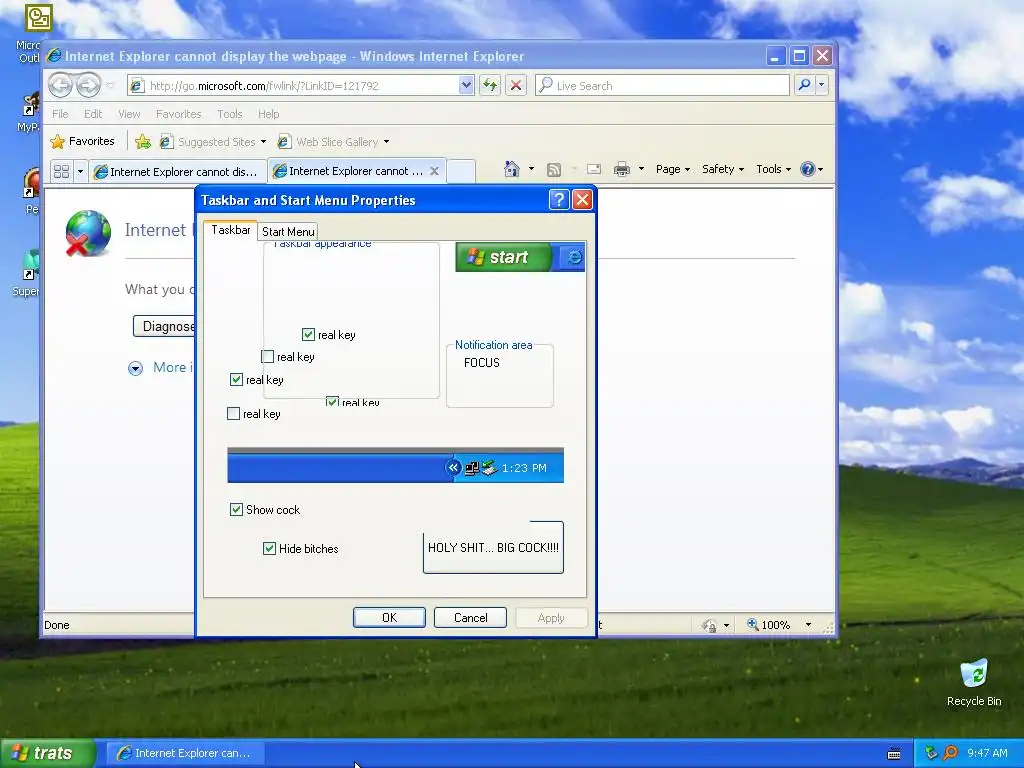This screenshot has width=1024, height=768.
Task: Click the RSS Feeds icon
Action: (554, 170)
